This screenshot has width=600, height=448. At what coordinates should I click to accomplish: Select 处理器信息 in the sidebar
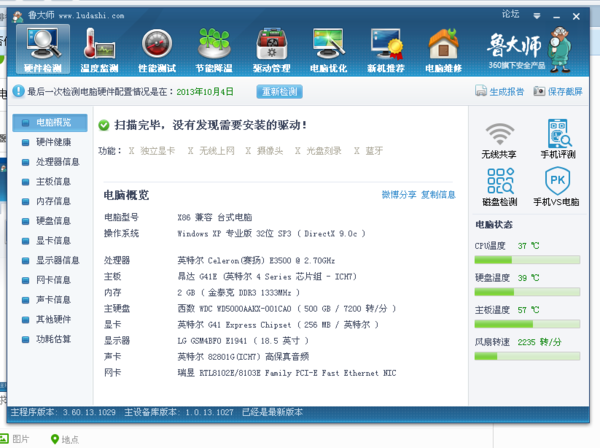click(x=57, y=162)
